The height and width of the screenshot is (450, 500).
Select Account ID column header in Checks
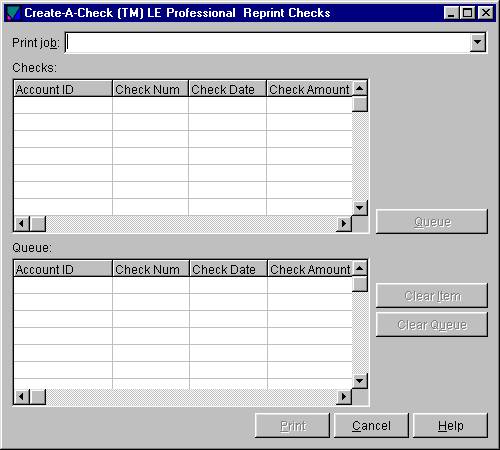(x=63, y=89)
